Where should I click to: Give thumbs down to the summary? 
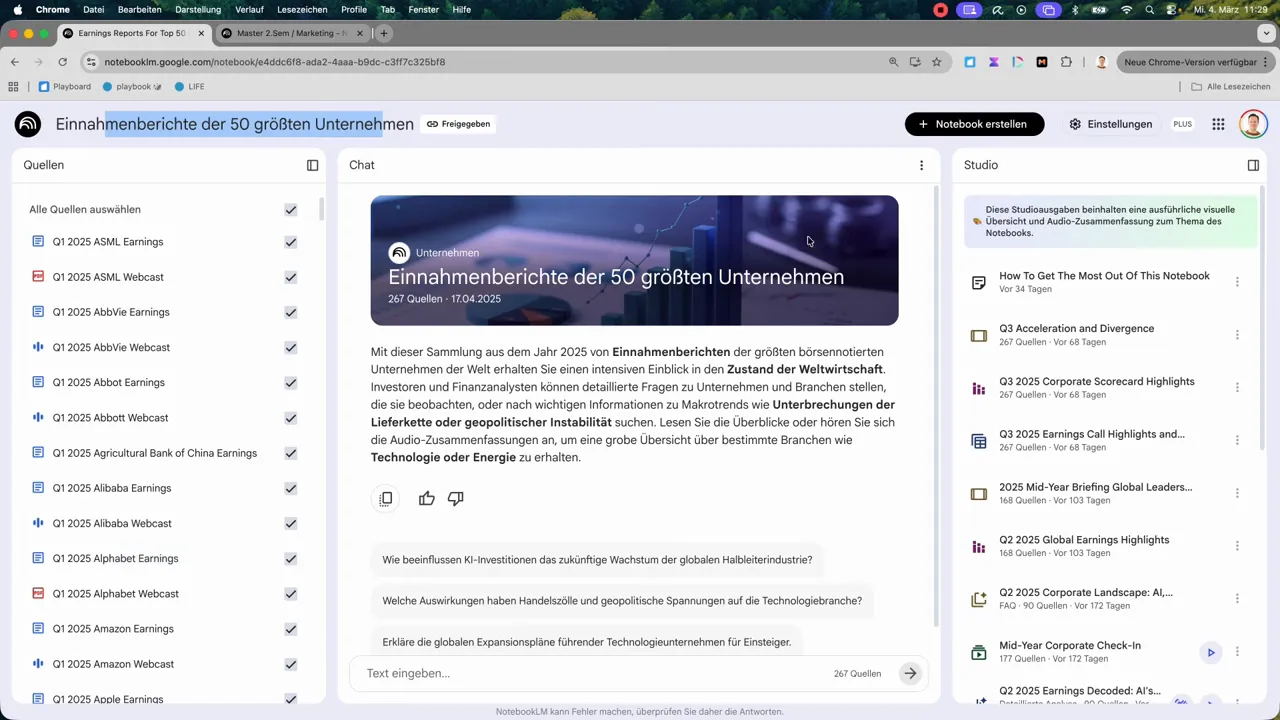[456, 499]
